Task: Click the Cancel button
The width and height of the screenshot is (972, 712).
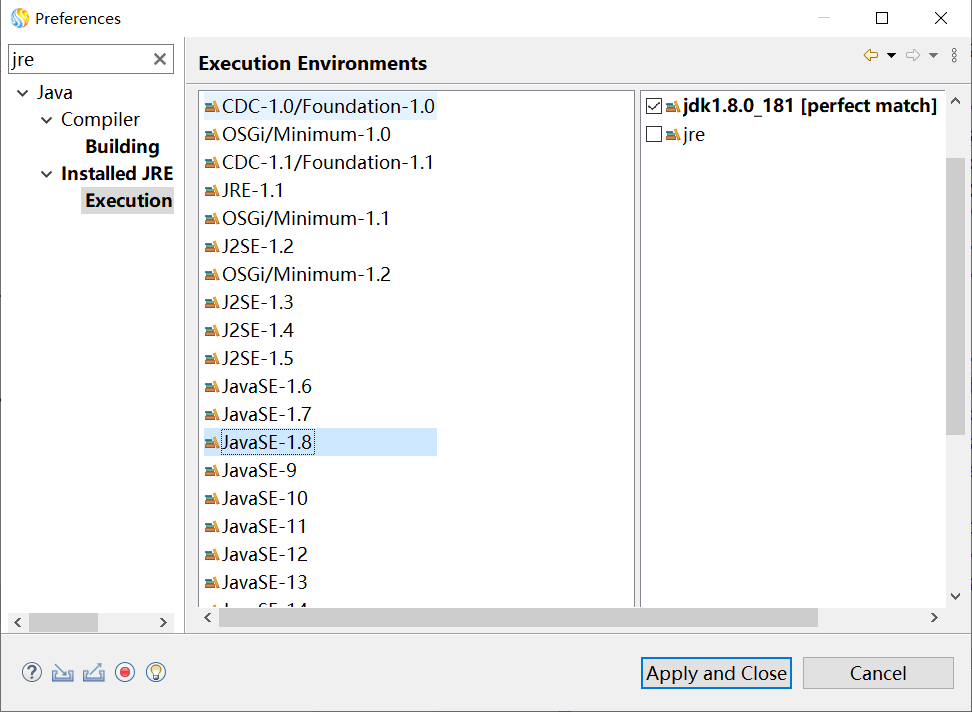Action: pos(878,673)
